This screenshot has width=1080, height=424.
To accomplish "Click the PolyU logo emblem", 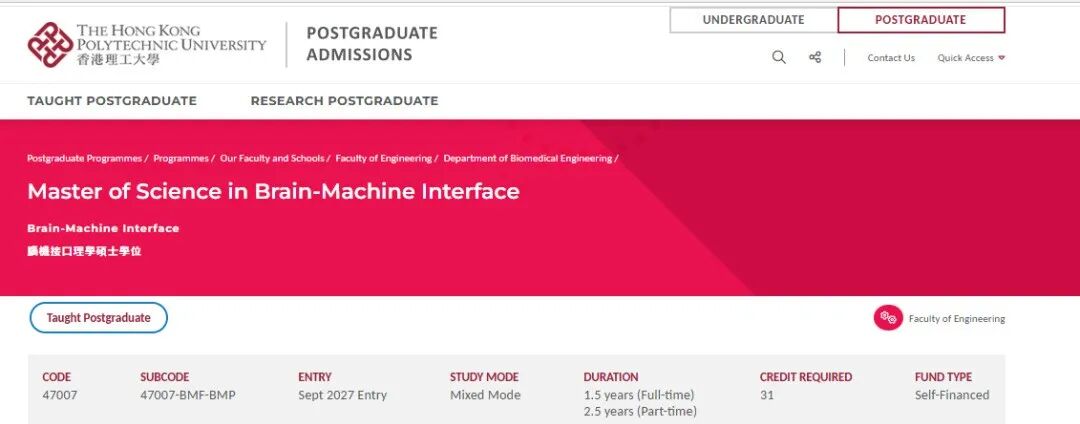I will (x=50, y=45).
